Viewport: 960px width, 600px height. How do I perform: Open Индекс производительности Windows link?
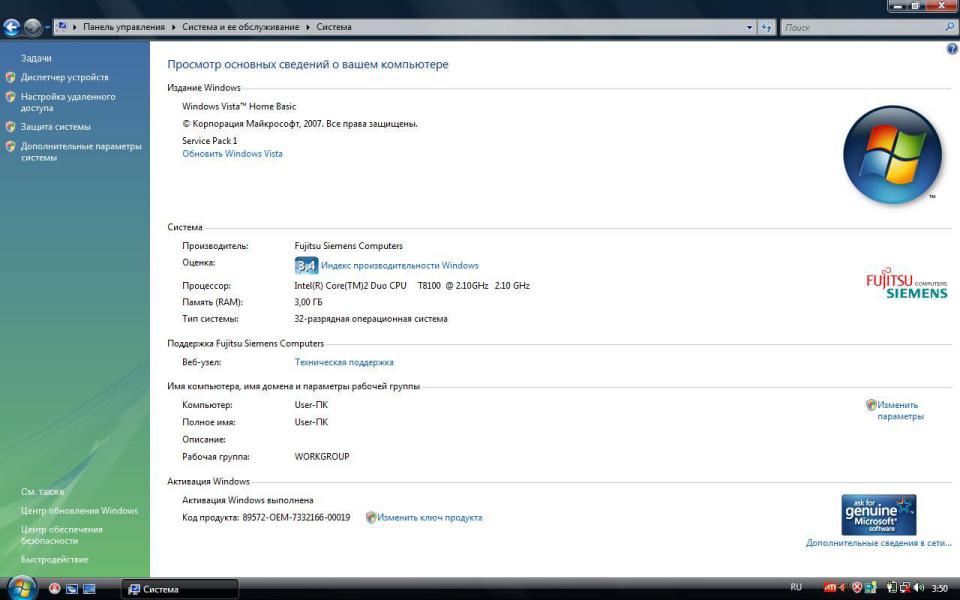400,266
